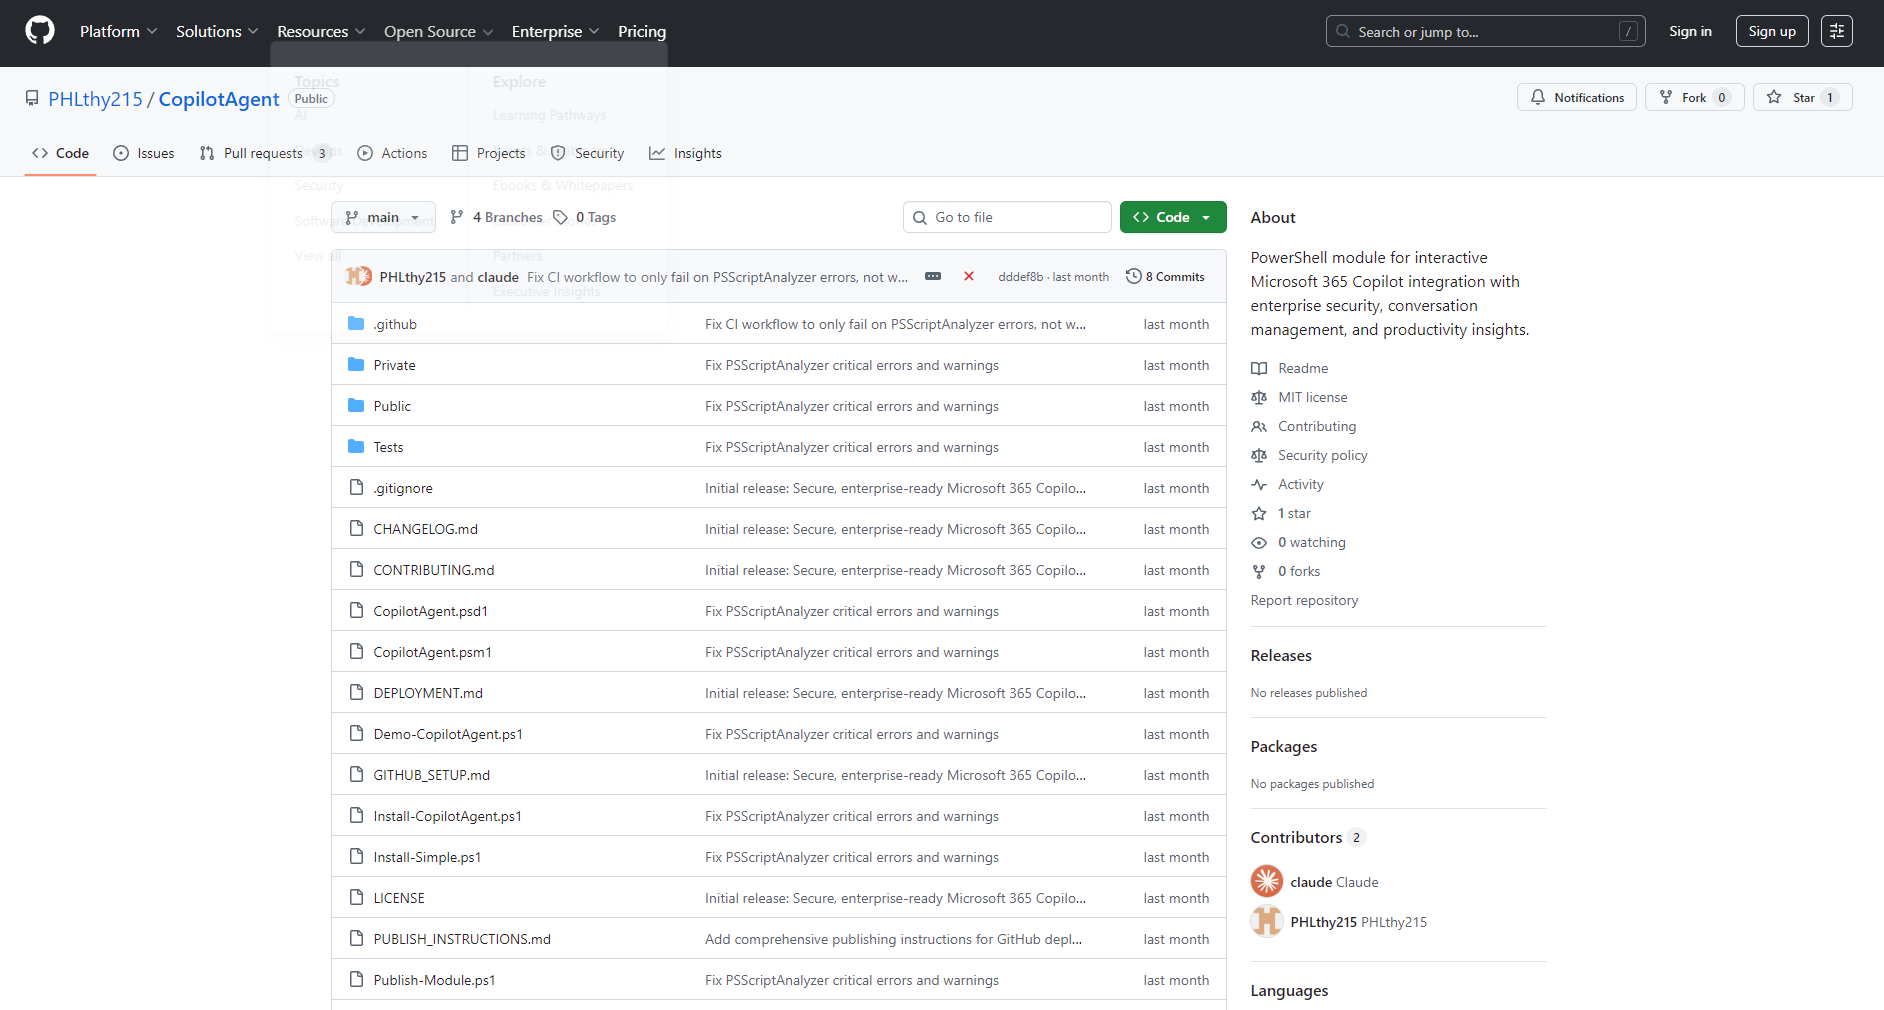View the 0 Tags list
This screenshot has width=1884, height=1010.
585,217
